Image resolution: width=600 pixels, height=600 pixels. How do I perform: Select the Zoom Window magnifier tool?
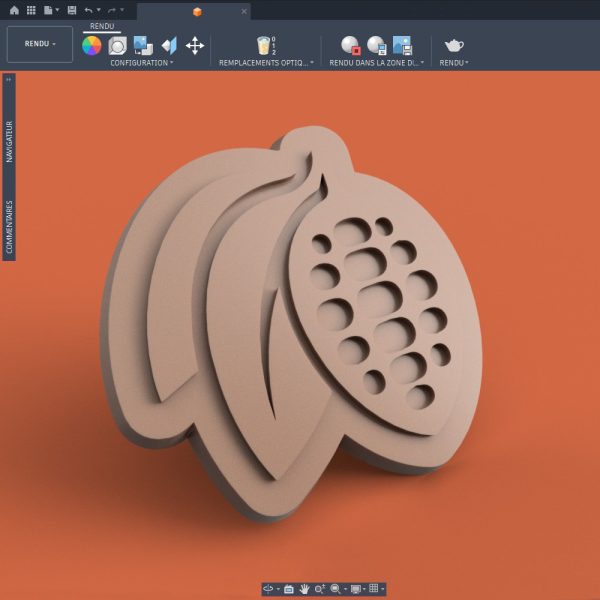point(335,589)
